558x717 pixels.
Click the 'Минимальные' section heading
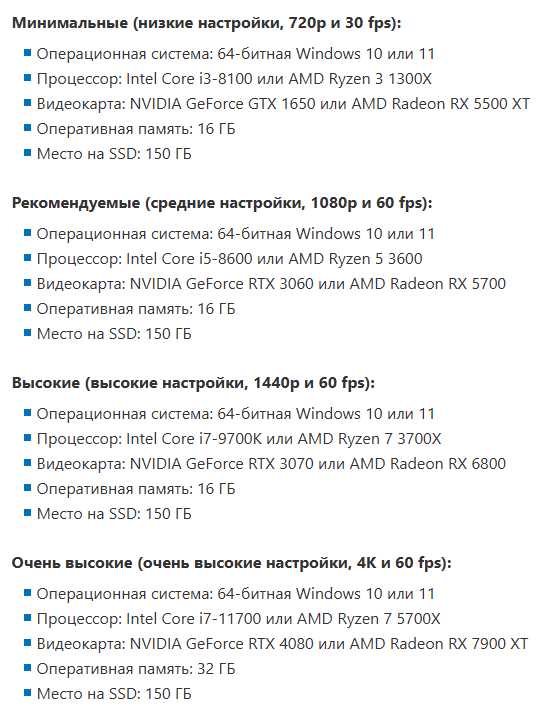(206, 22)
